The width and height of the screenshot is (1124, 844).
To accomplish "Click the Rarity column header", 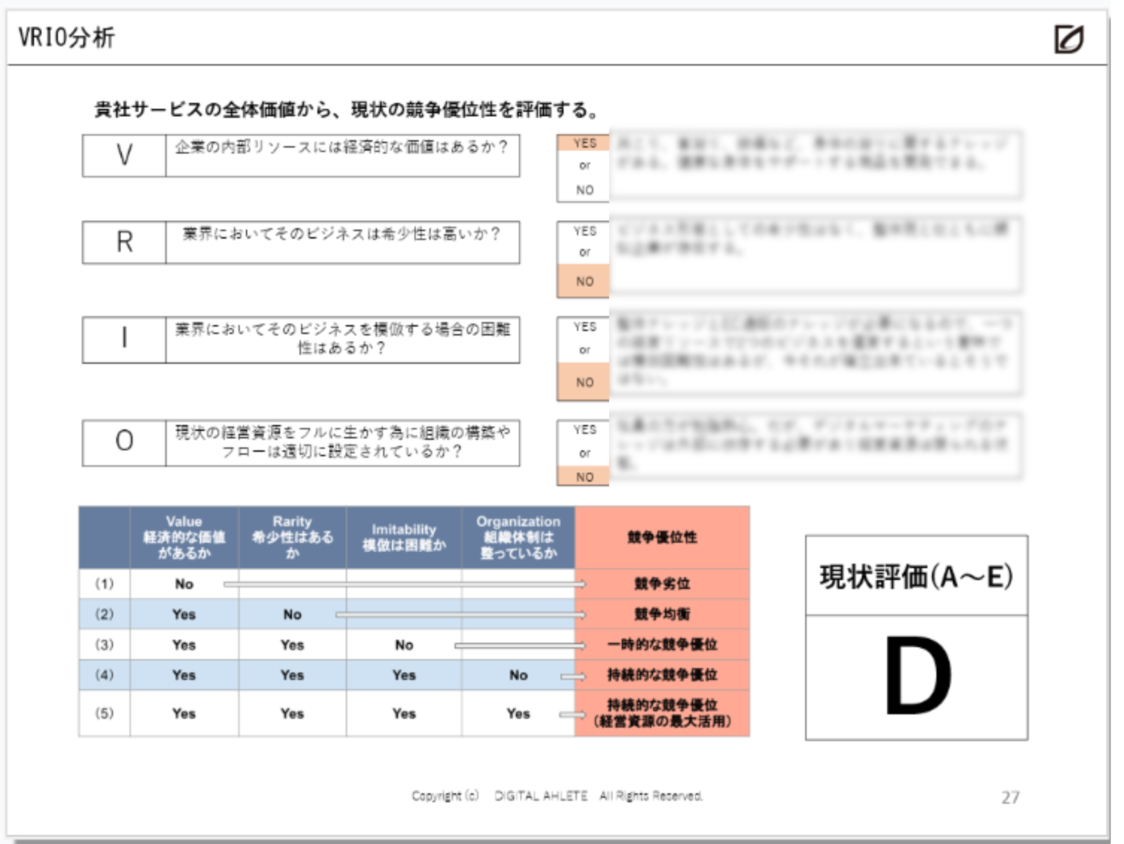I will pyautogui.click(x=292, y=537).
